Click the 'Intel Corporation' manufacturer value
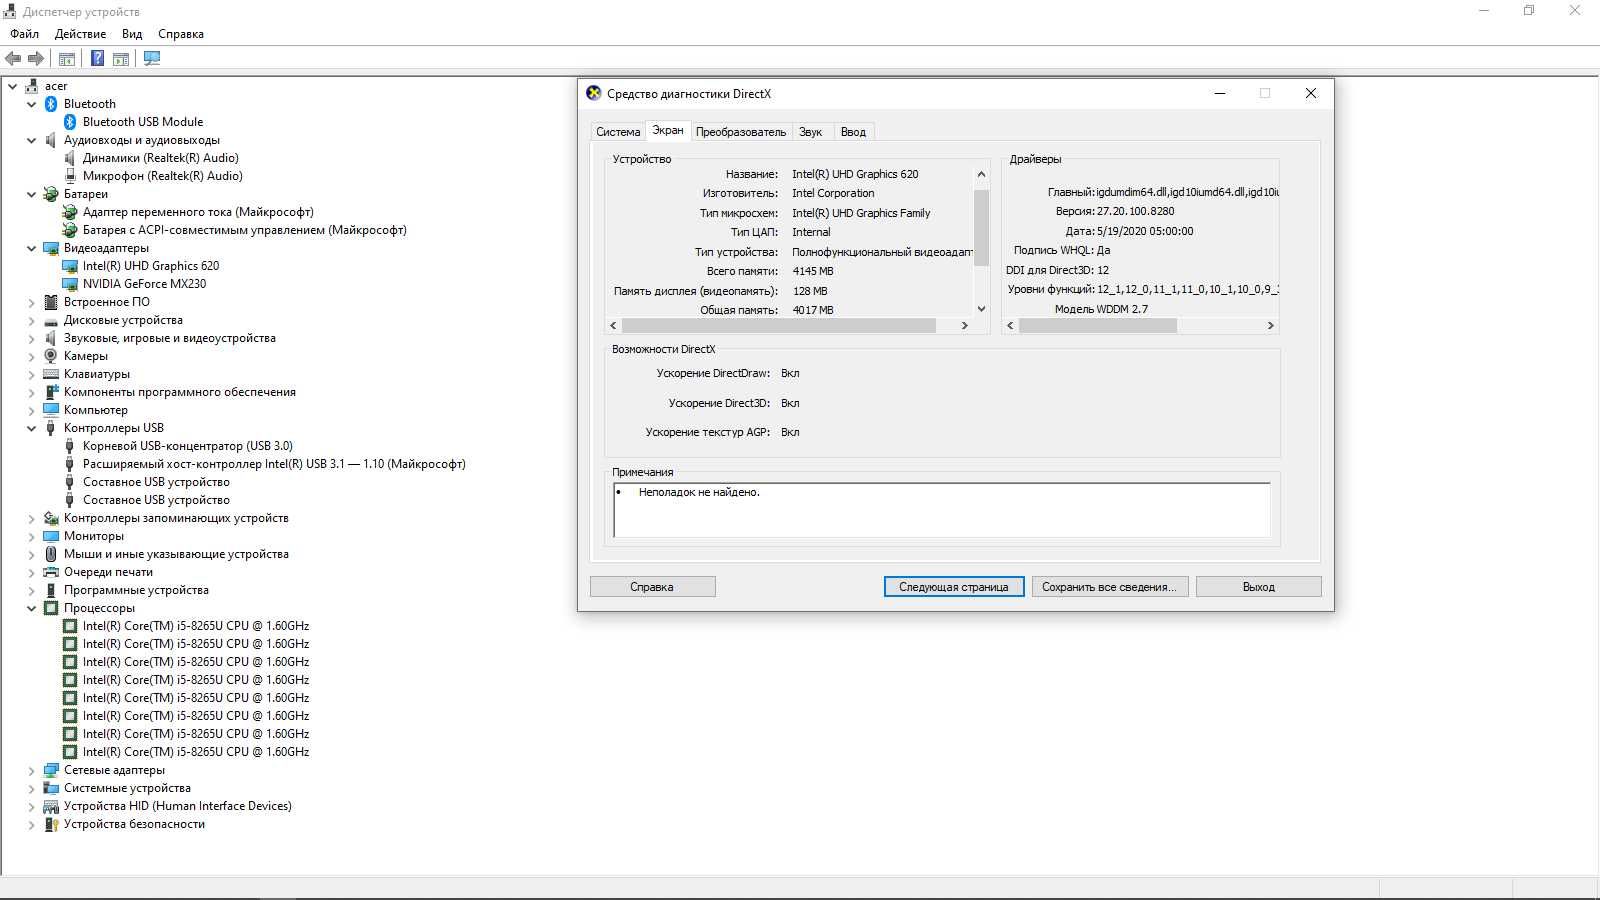 tap(833, 193)
